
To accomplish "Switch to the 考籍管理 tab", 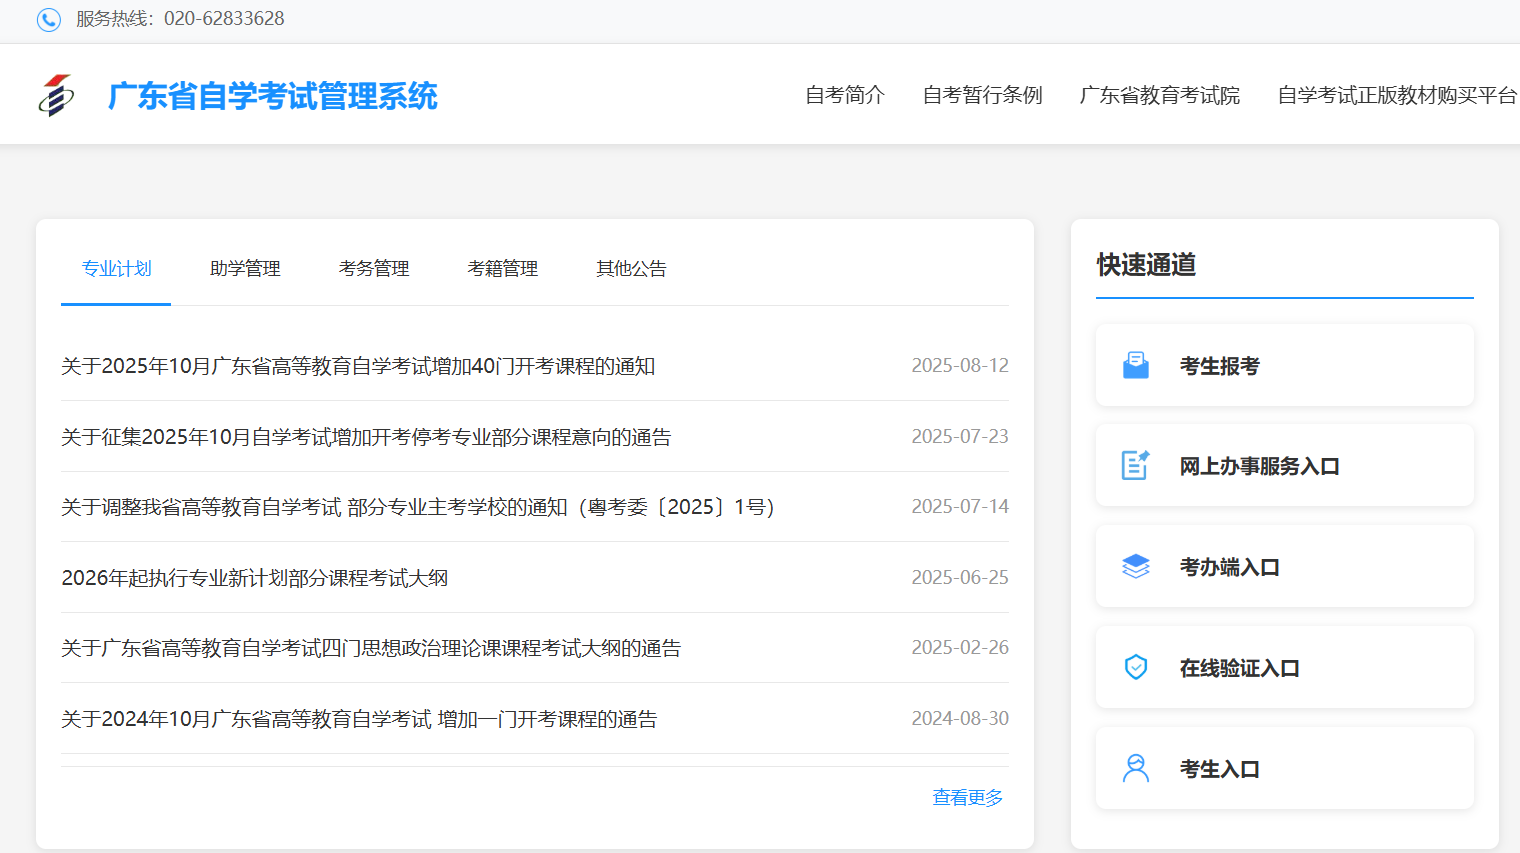I will click(503, 268).
